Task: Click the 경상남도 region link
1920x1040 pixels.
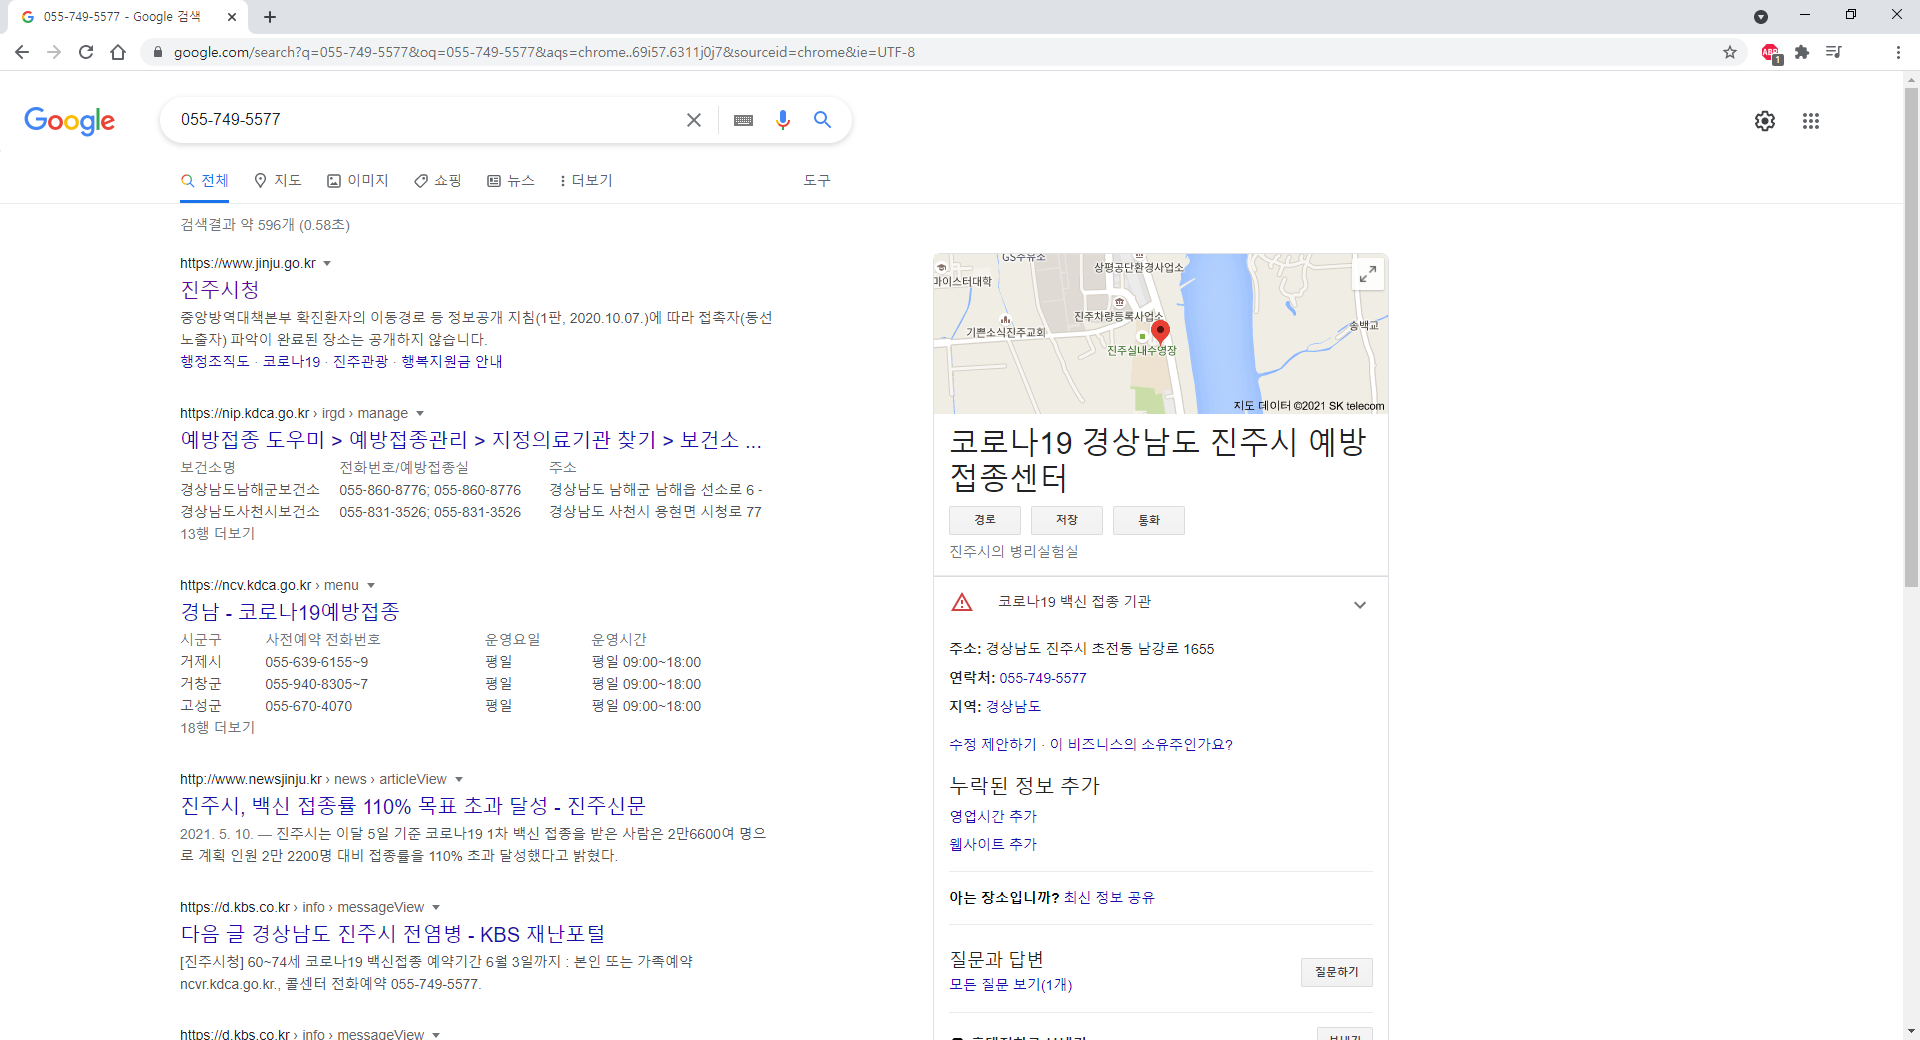Action: pos(1013,706)
